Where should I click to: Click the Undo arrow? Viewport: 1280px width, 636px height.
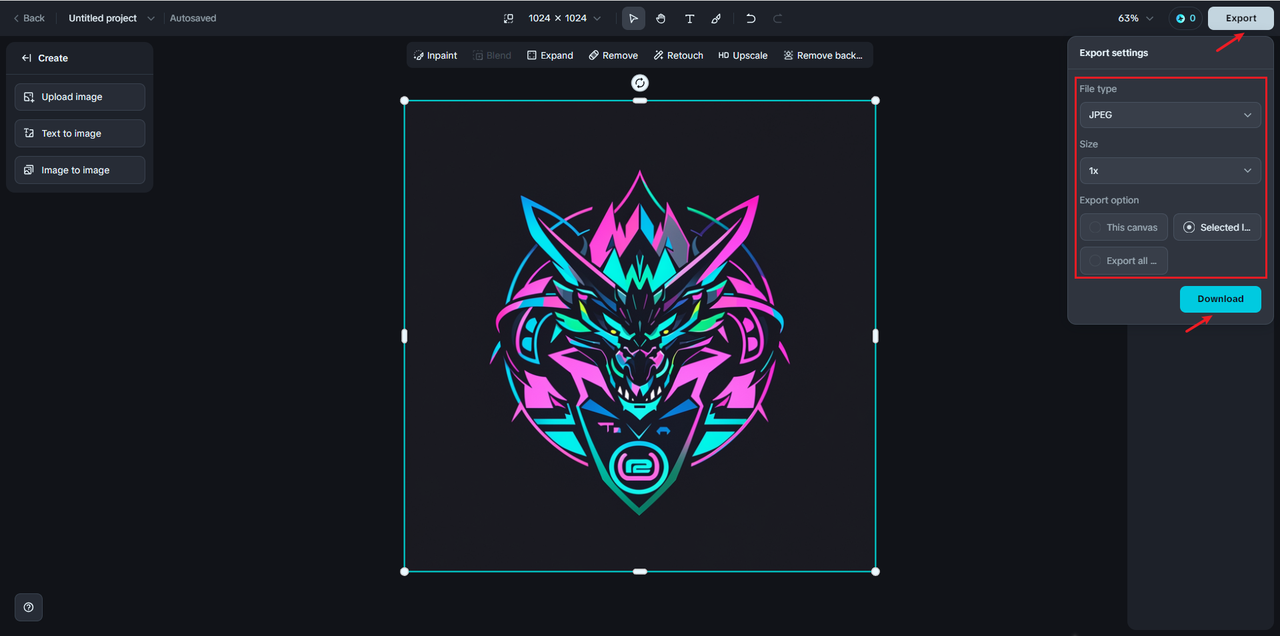(x=751, y=18)
